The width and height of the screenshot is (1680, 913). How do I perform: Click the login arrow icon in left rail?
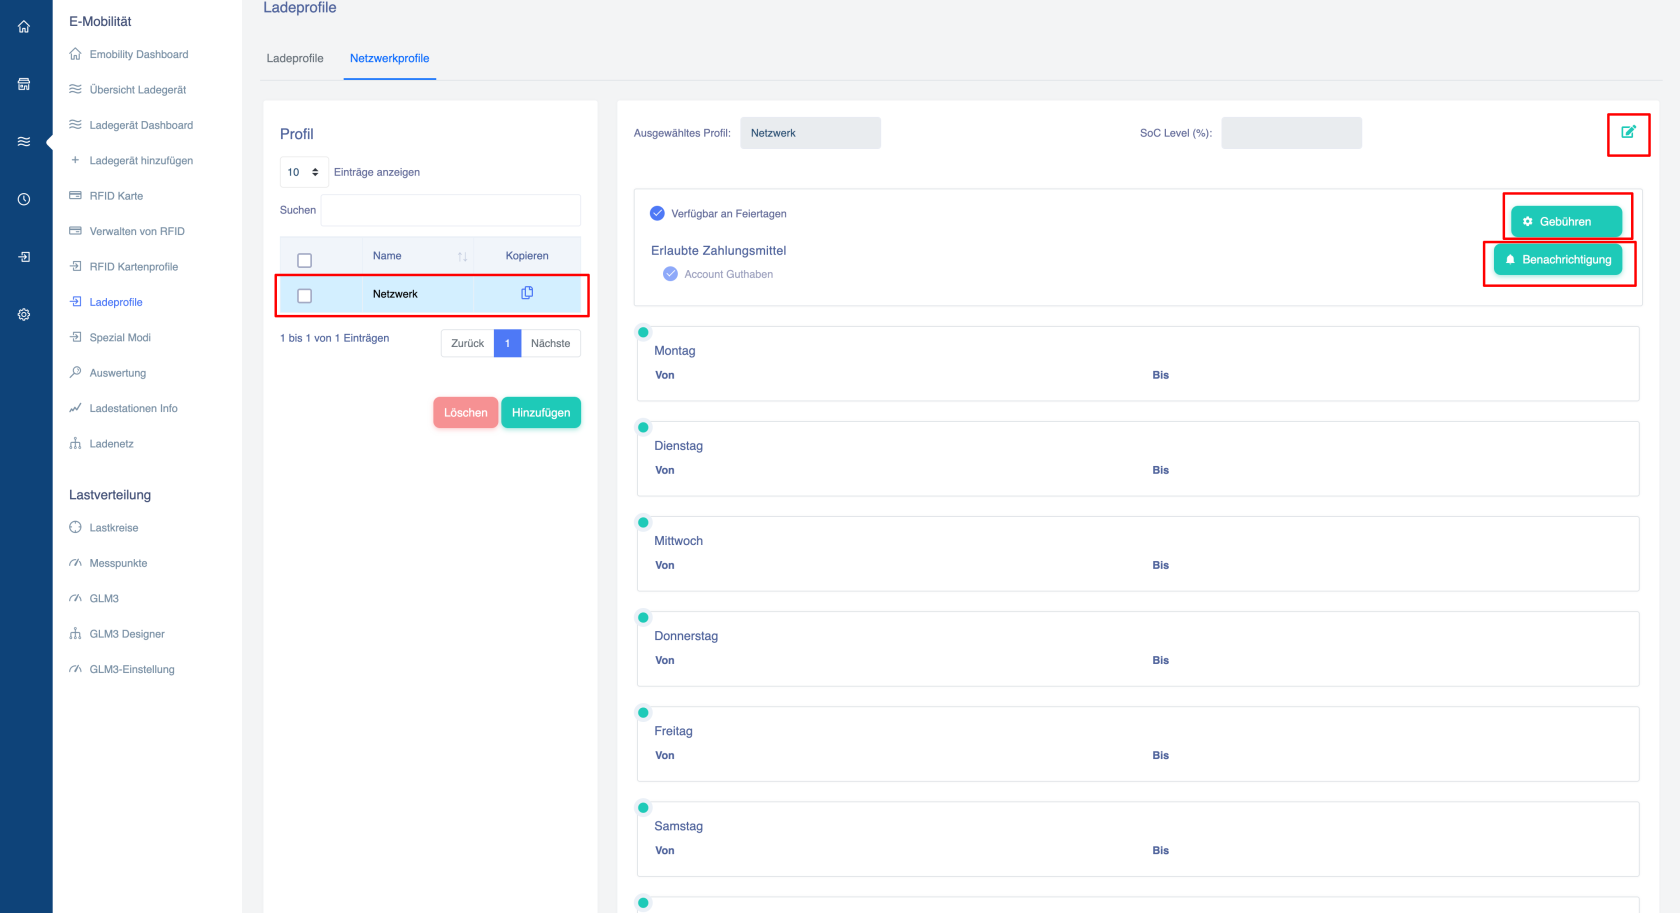pos(24,257)
